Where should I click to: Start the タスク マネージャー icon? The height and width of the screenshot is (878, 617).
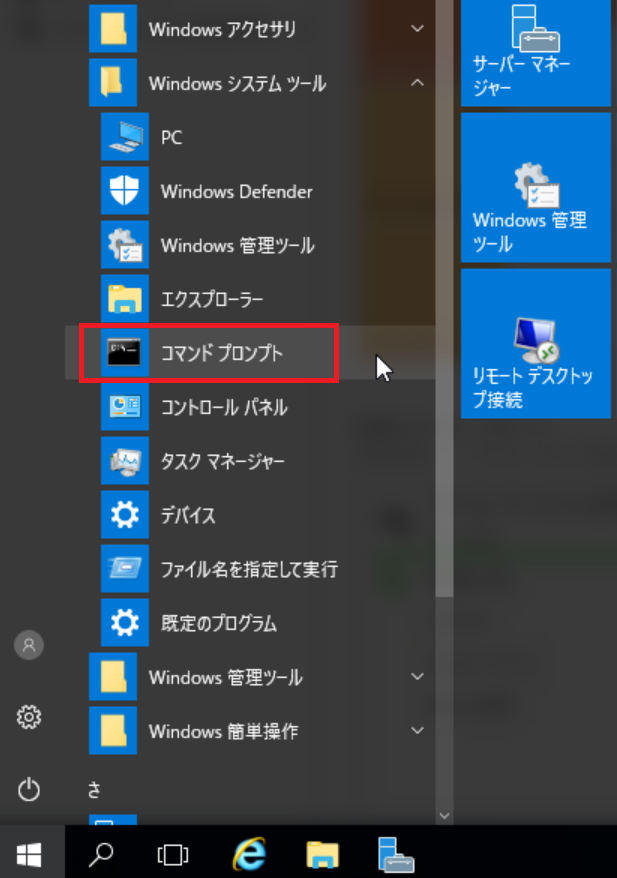click(125, 461)
